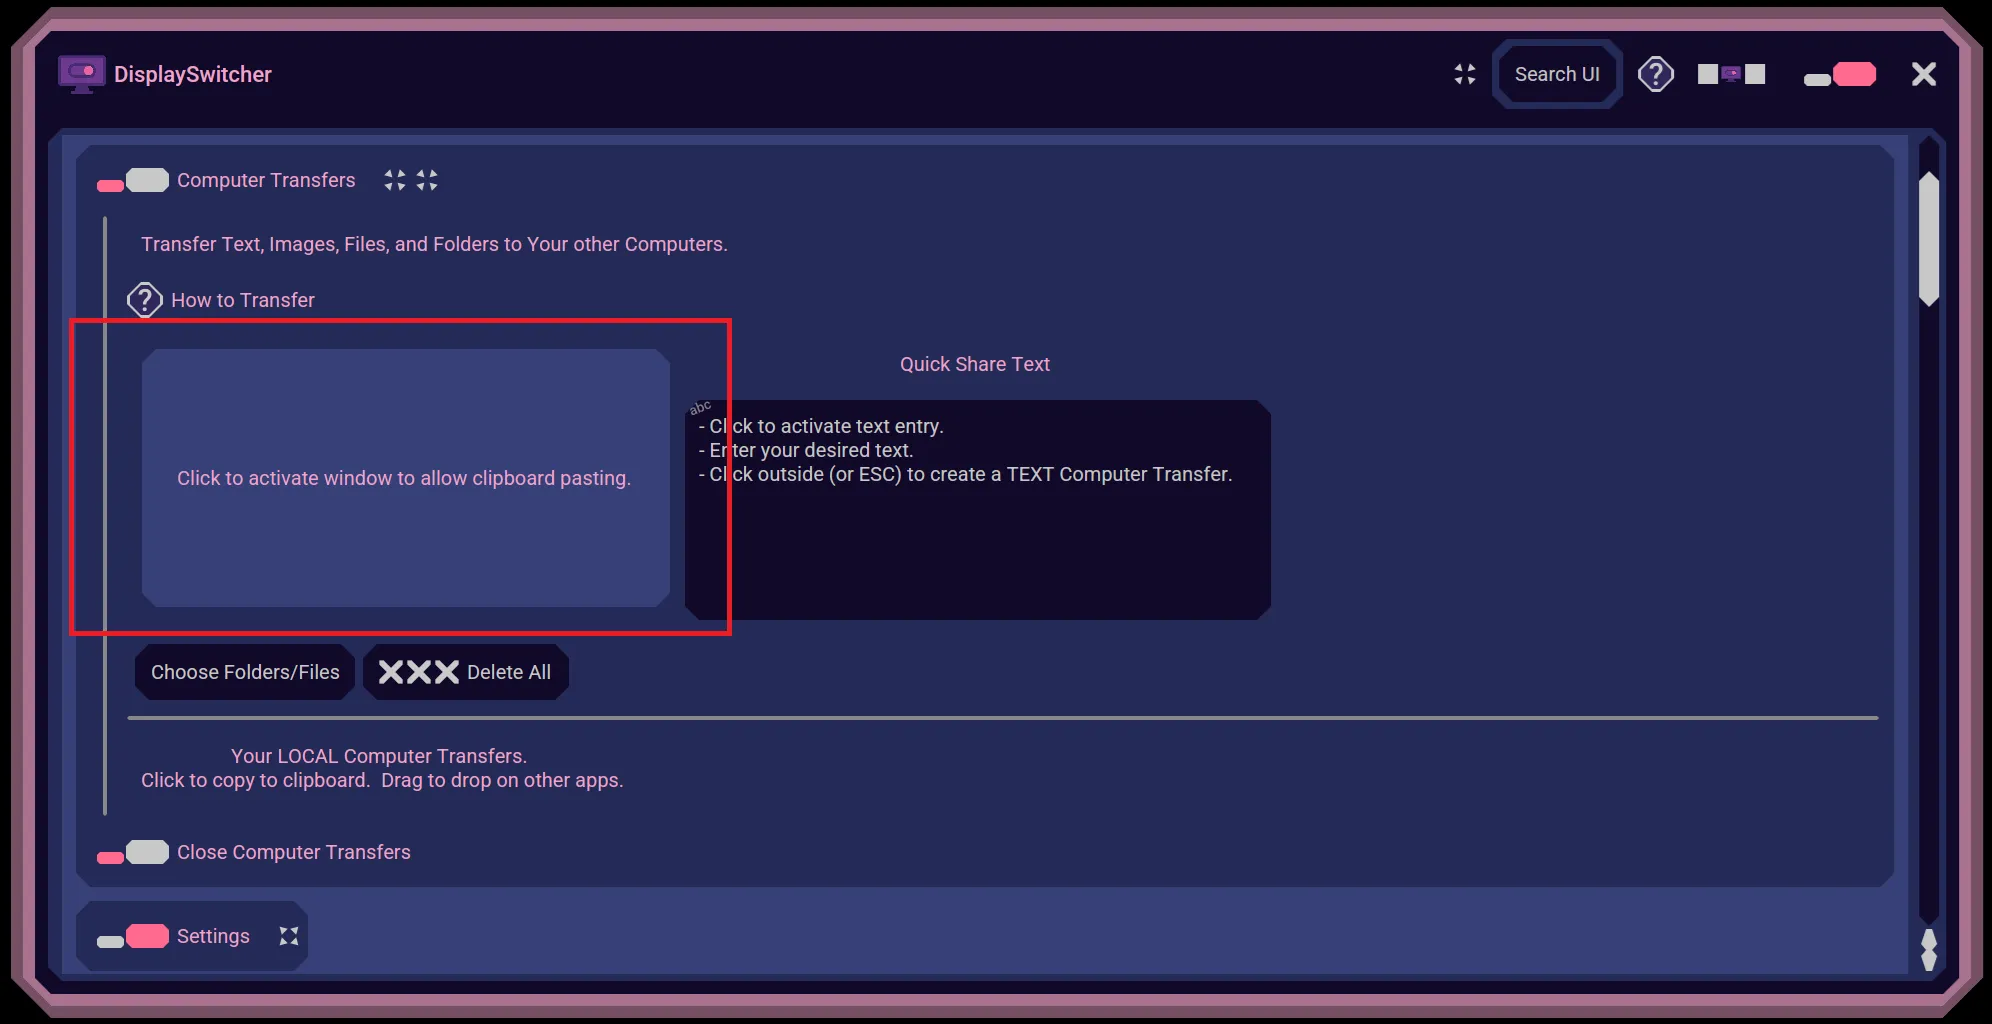Toggle Close Computer Transfers switch

(133, 853)
